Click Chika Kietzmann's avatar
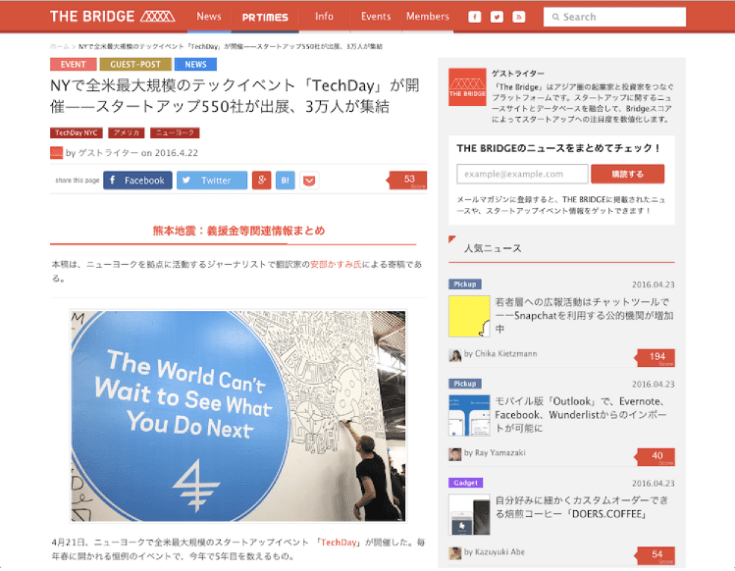The image size is (735, 571). 455,355
